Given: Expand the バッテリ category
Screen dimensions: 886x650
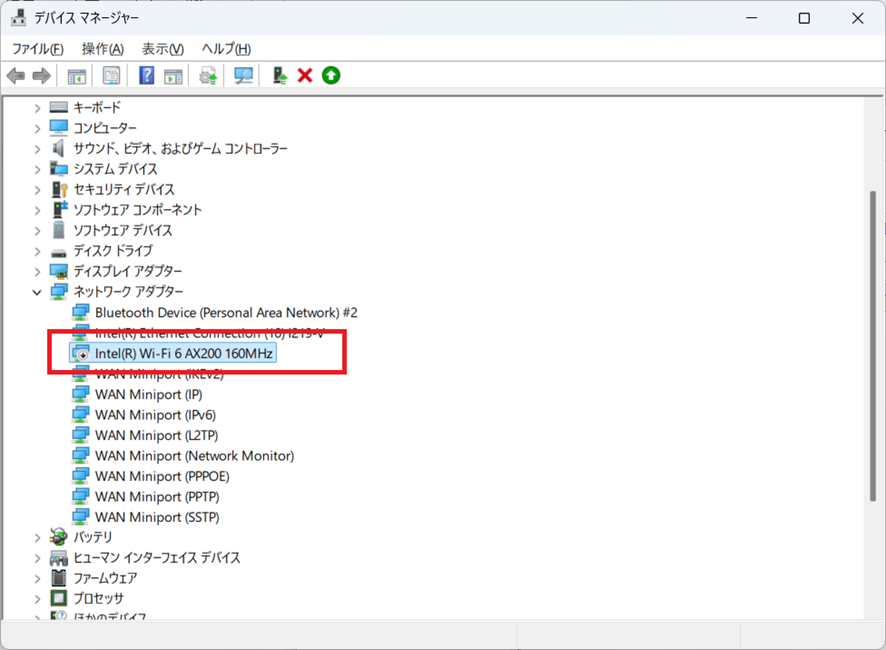Looking at the screenshot, I should pos(38,537).
